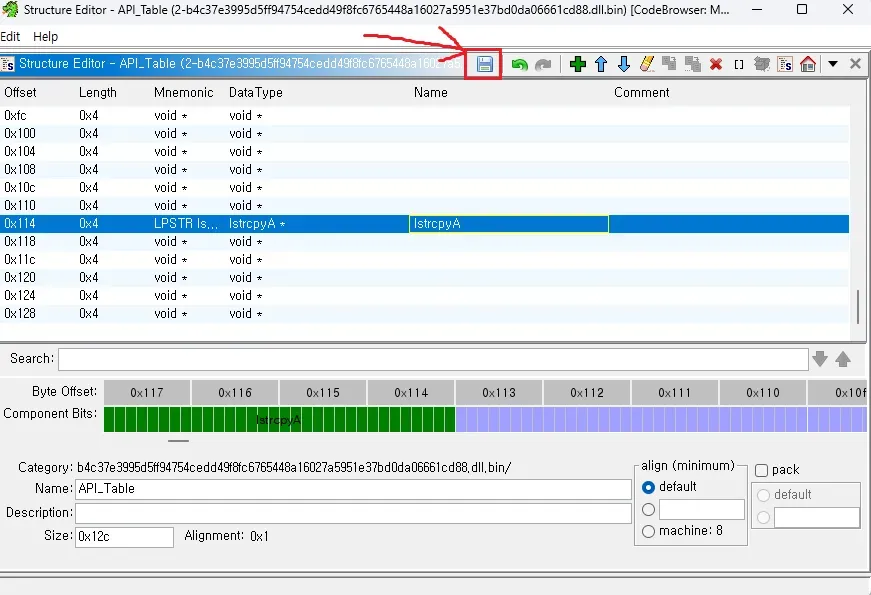The width and height of the screenshot is (871, 595).
Task: Click the eraser clear-component icon
Action: [x=647, y=64]
